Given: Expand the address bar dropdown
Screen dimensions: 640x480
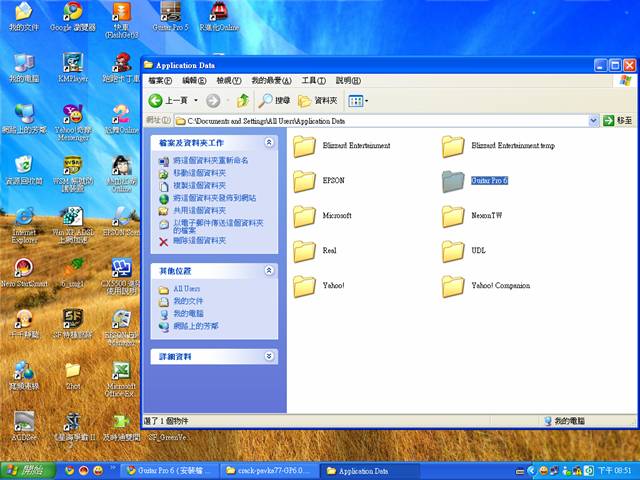Looking at the screenshot, I should (x=593, y=121).
